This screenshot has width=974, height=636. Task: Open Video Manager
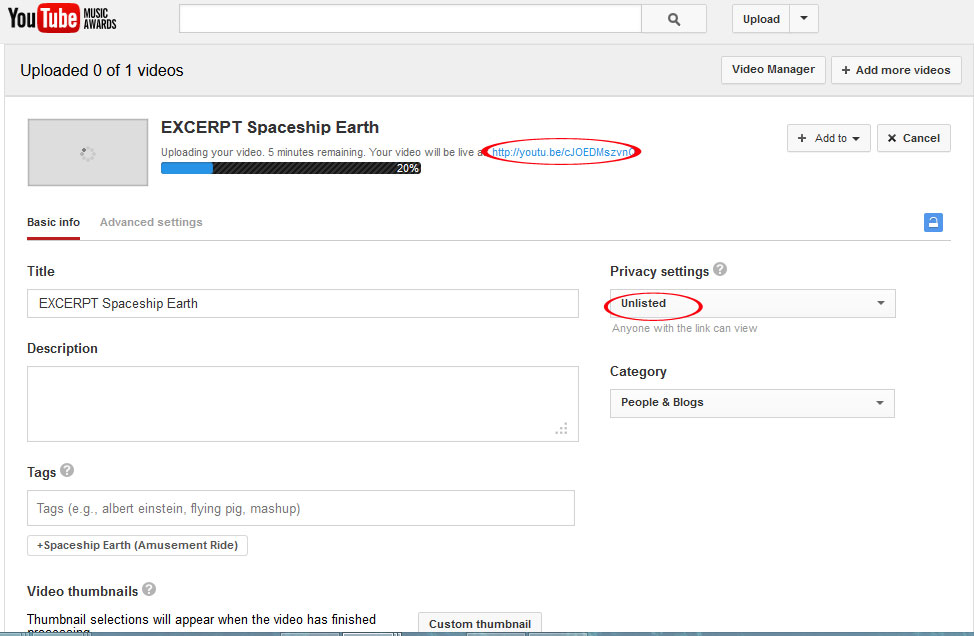point(773,70)
